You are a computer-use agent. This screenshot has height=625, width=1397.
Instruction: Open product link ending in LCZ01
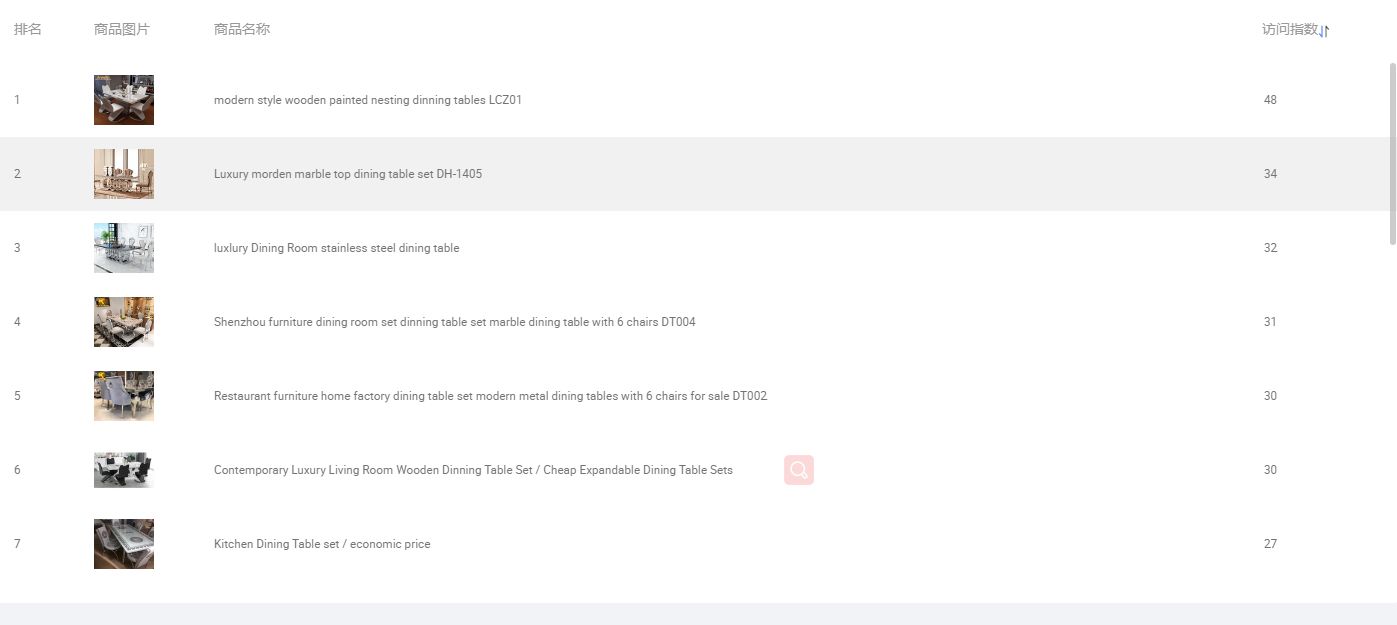pos(367,100)
